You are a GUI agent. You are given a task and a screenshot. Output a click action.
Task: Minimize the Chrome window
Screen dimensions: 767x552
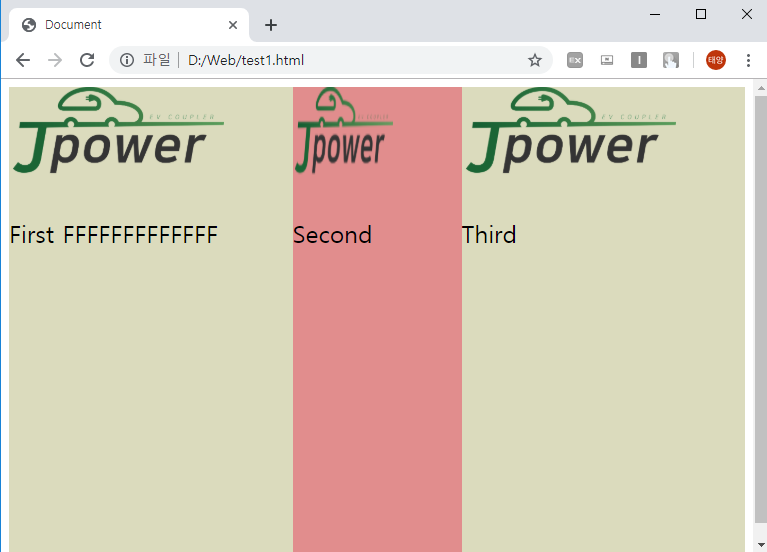[655, 14]
